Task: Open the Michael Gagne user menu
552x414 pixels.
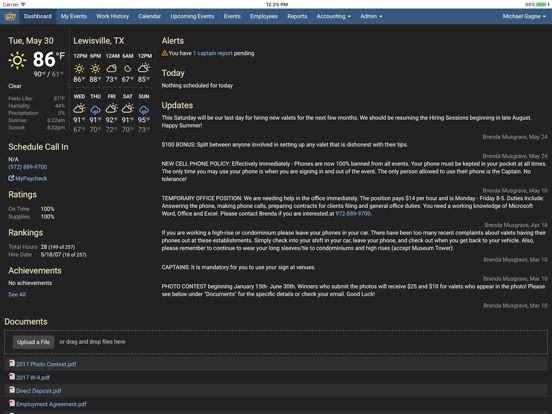Action: [524, 16]
